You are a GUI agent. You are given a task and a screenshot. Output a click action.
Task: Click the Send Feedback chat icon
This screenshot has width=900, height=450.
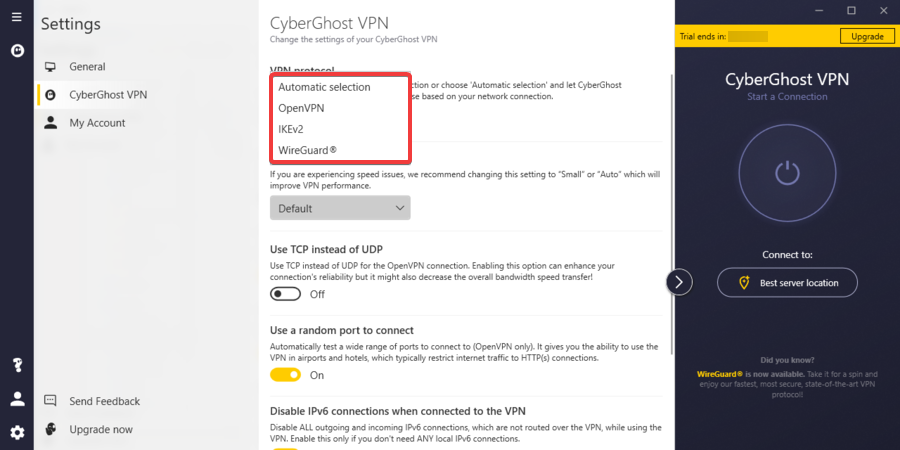50,401
